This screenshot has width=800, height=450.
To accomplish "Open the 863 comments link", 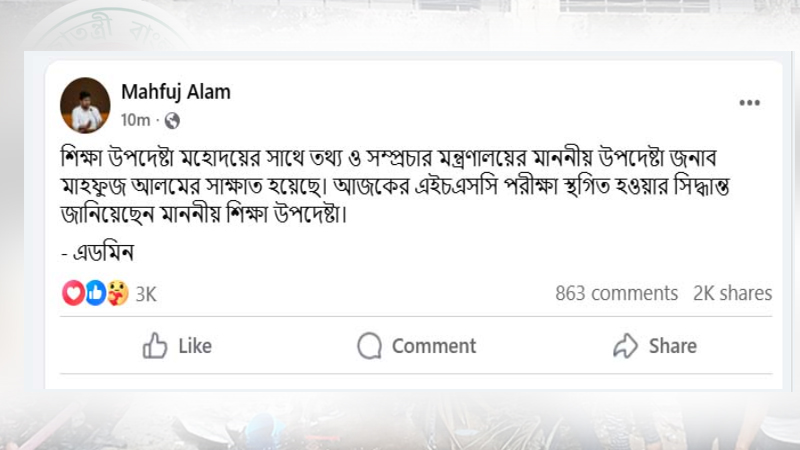I will coord(616,293).
